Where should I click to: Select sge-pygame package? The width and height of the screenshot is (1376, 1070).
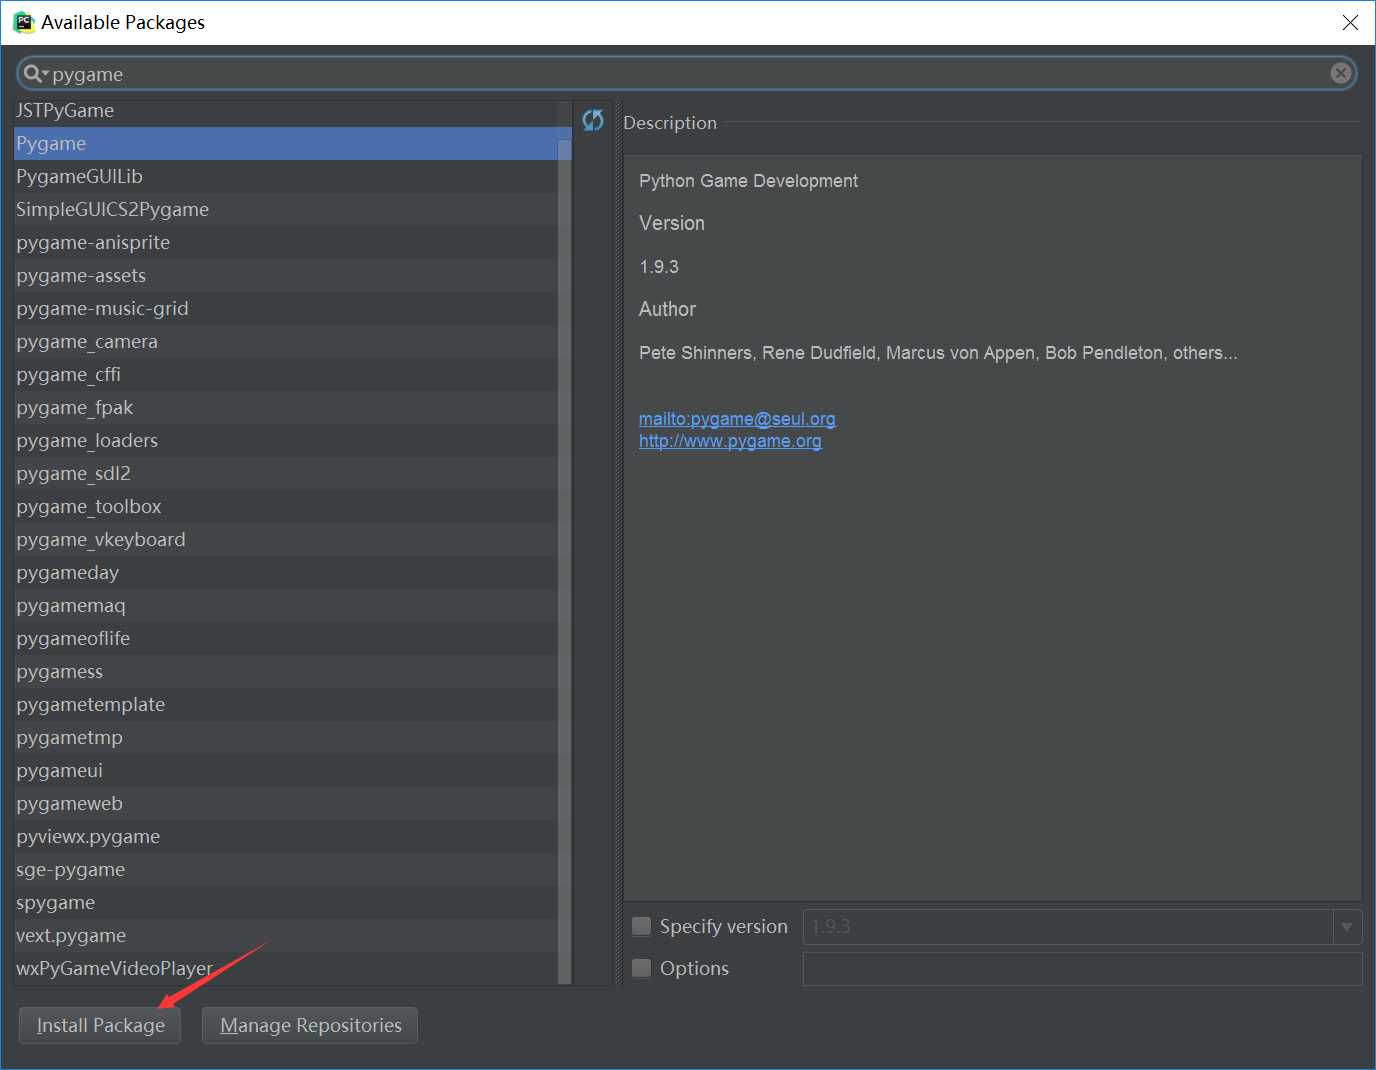tap(286, 869)
